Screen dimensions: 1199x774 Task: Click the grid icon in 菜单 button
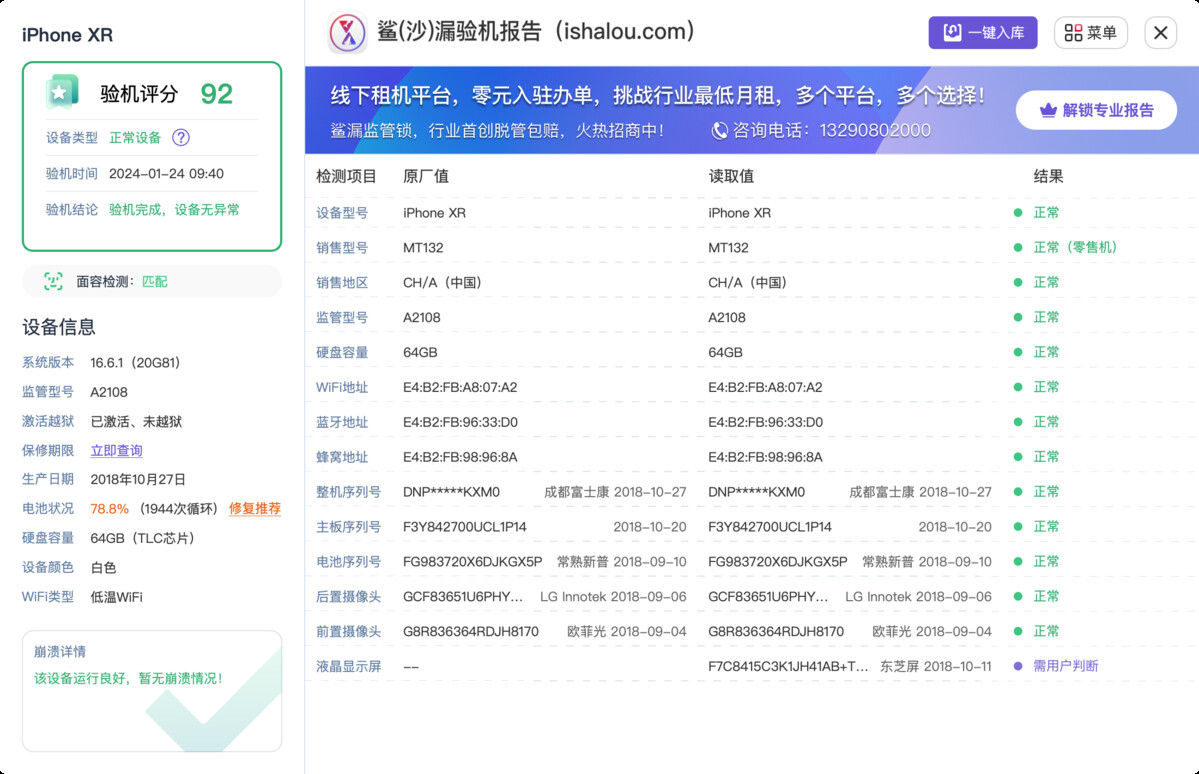click(1073, 33)
